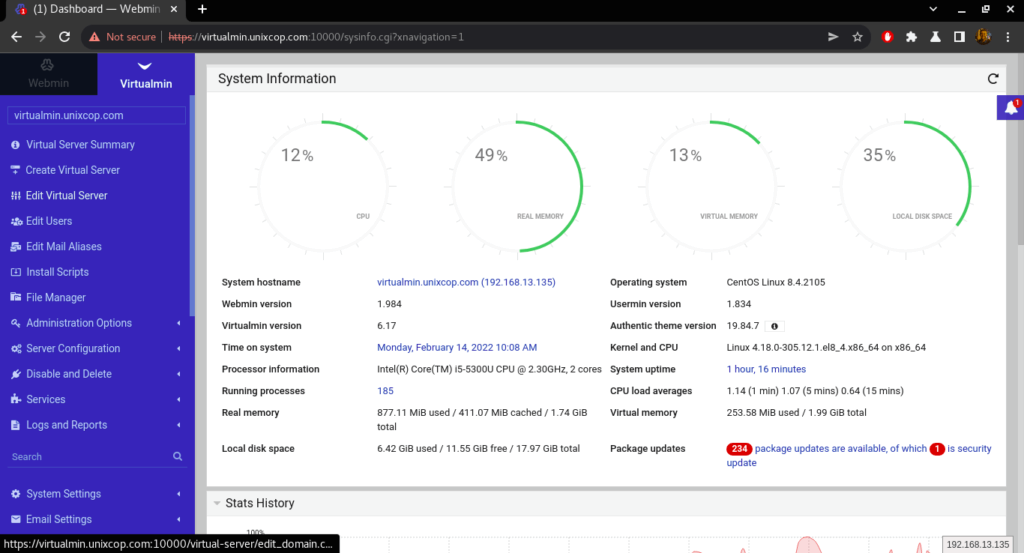The image size is (1024, 553).
Task: Expand Logs and Reports submenu arrow
Action: click(x=178, y=425)
